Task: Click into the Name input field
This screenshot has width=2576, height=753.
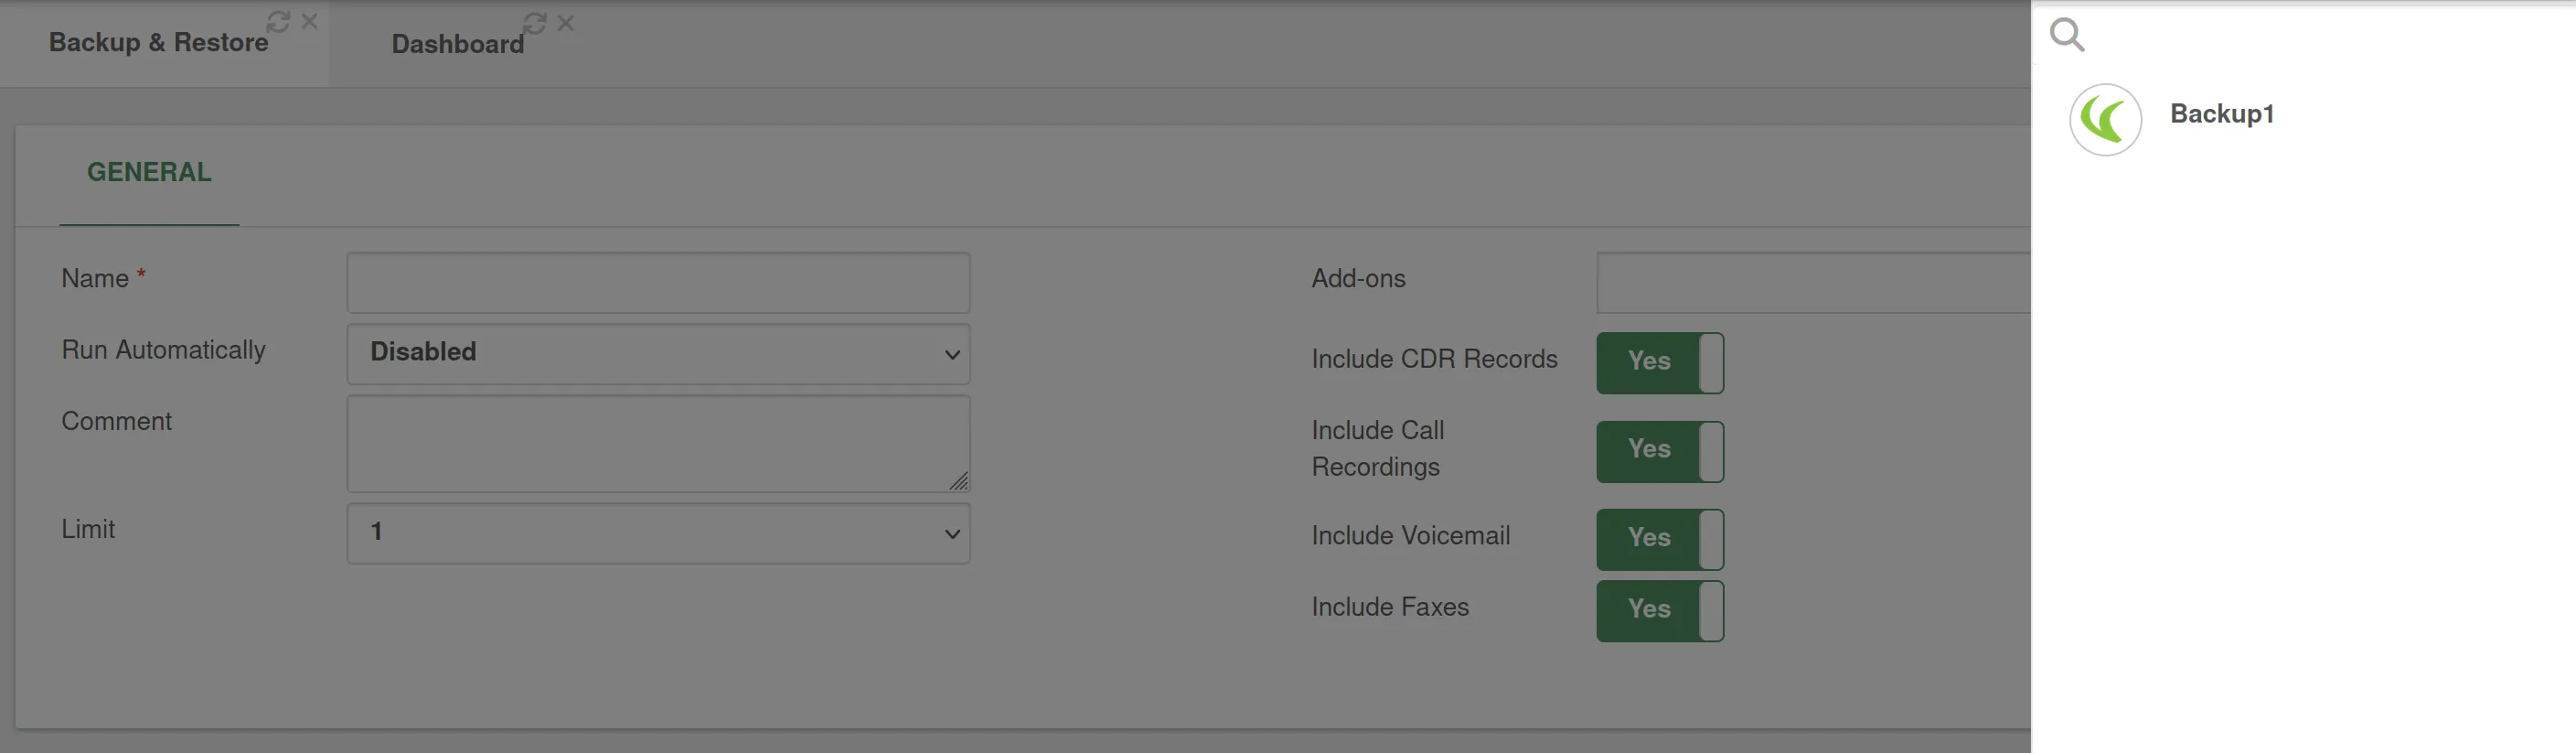Action: [x=658, y=283]
